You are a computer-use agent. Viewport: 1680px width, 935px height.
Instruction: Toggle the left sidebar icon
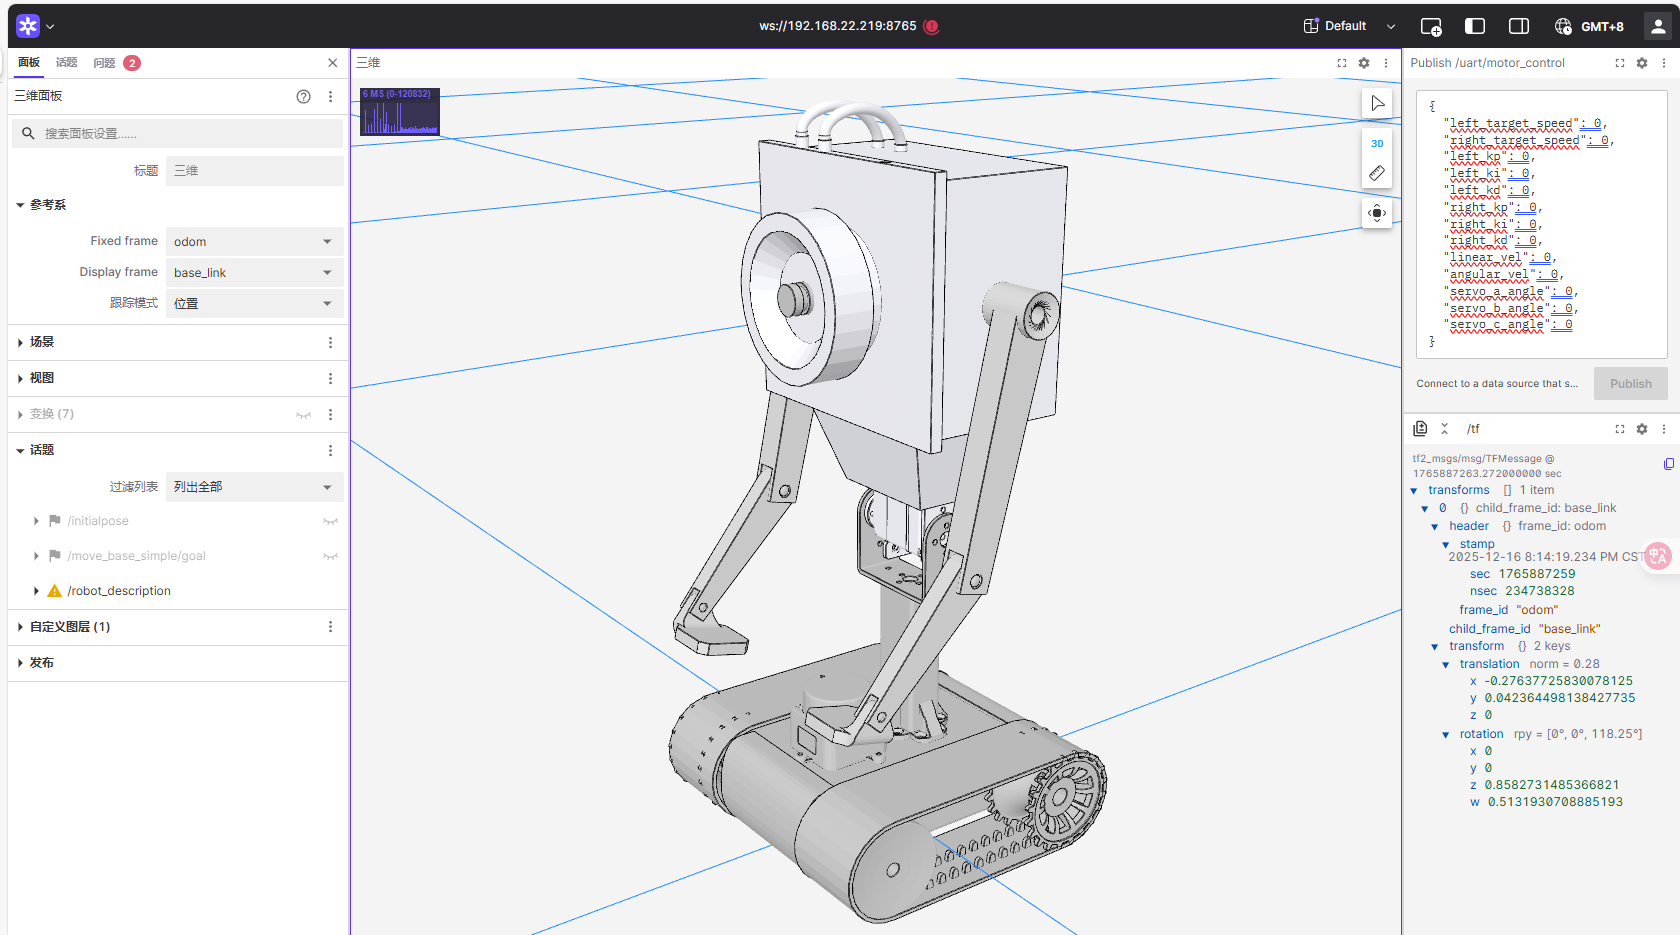(x=1475, y=26)
